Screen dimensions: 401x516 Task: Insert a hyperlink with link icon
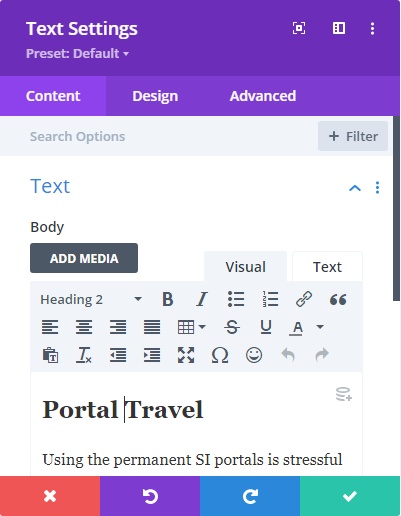pos(304,299)
